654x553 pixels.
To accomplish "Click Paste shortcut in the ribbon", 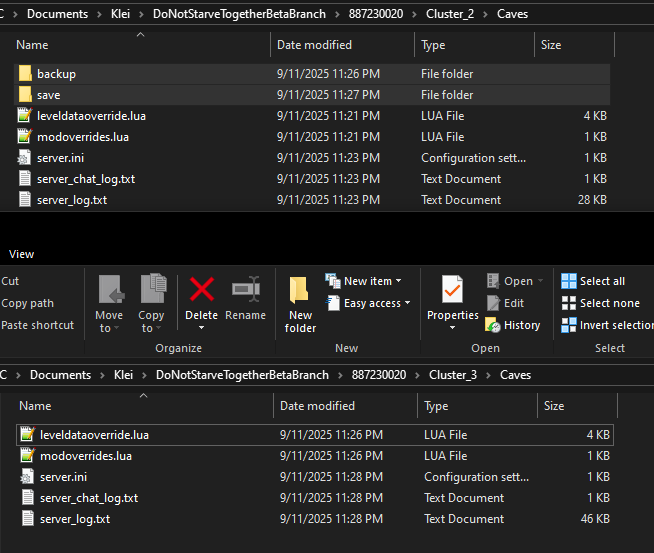I will pos(38,325).
